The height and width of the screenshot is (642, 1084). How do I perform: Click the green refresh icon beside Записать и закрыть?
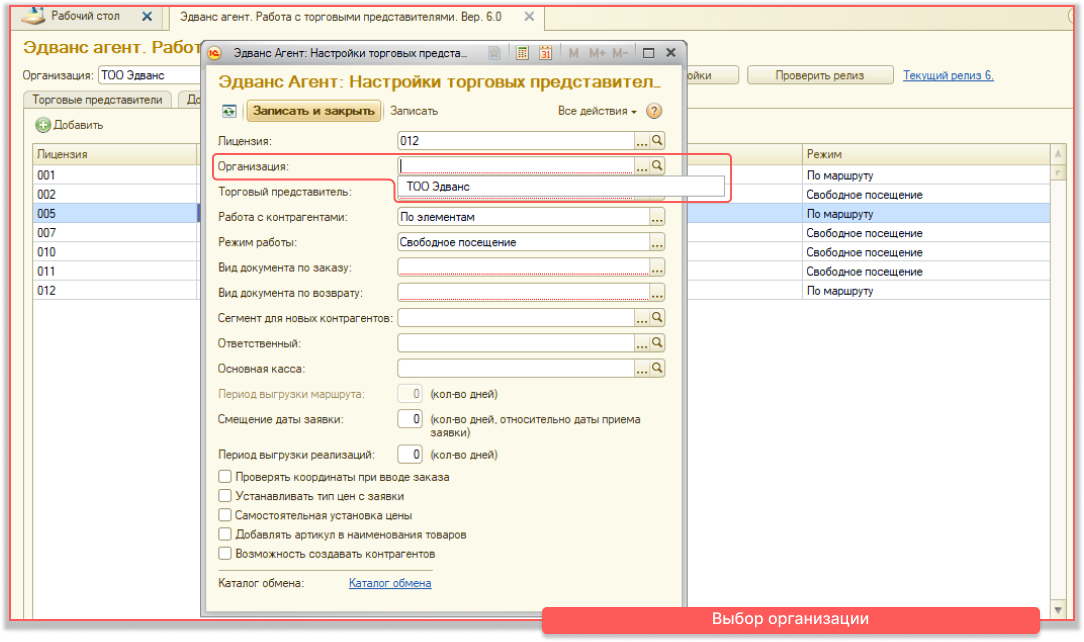pyautogui.click(x=229, y=111)
